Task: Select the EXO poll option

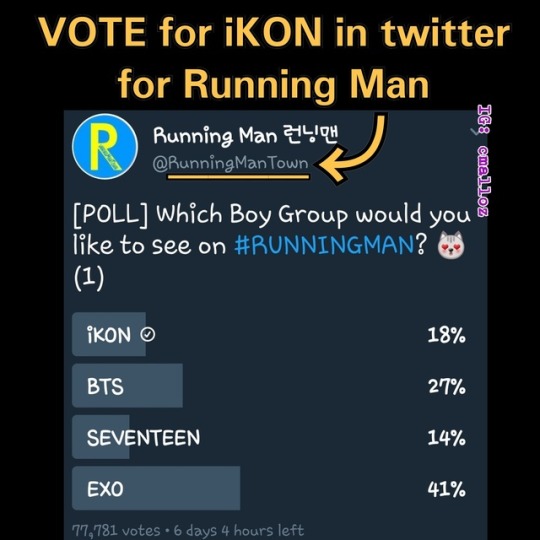Action: pyautogui.click(x=269, y=488)
